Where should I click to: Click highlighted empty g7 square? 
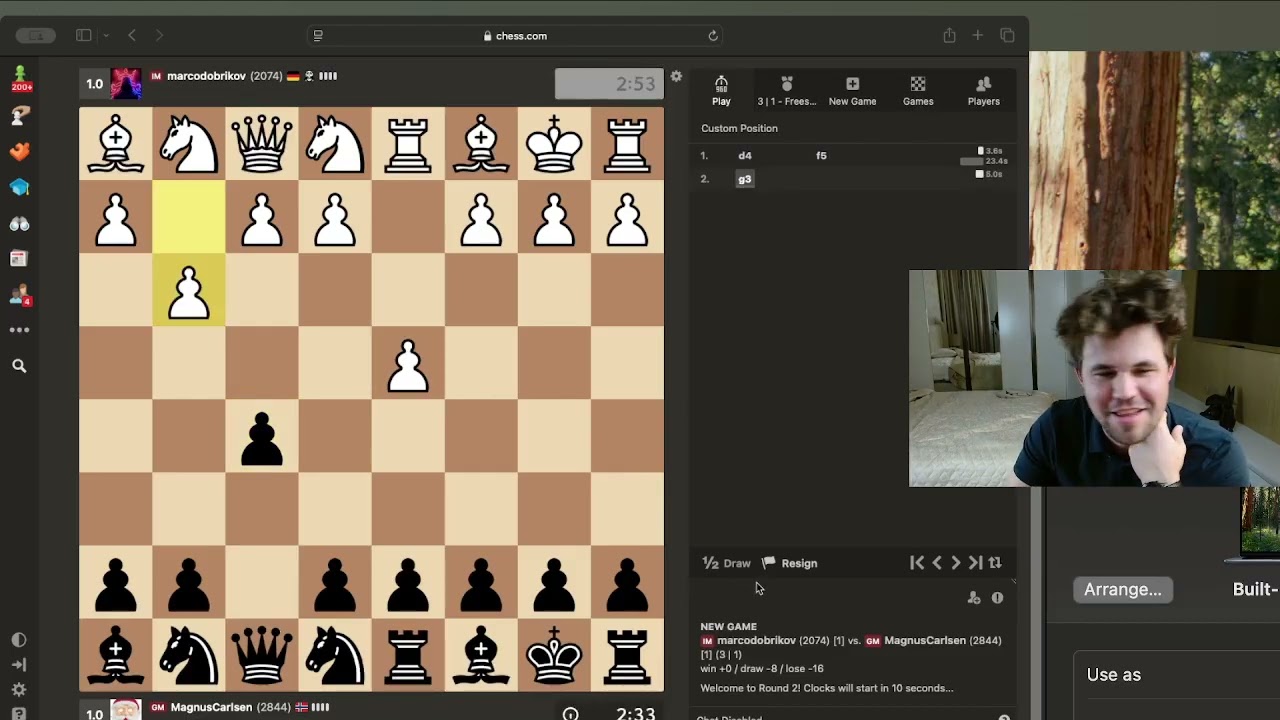[189, 217]
